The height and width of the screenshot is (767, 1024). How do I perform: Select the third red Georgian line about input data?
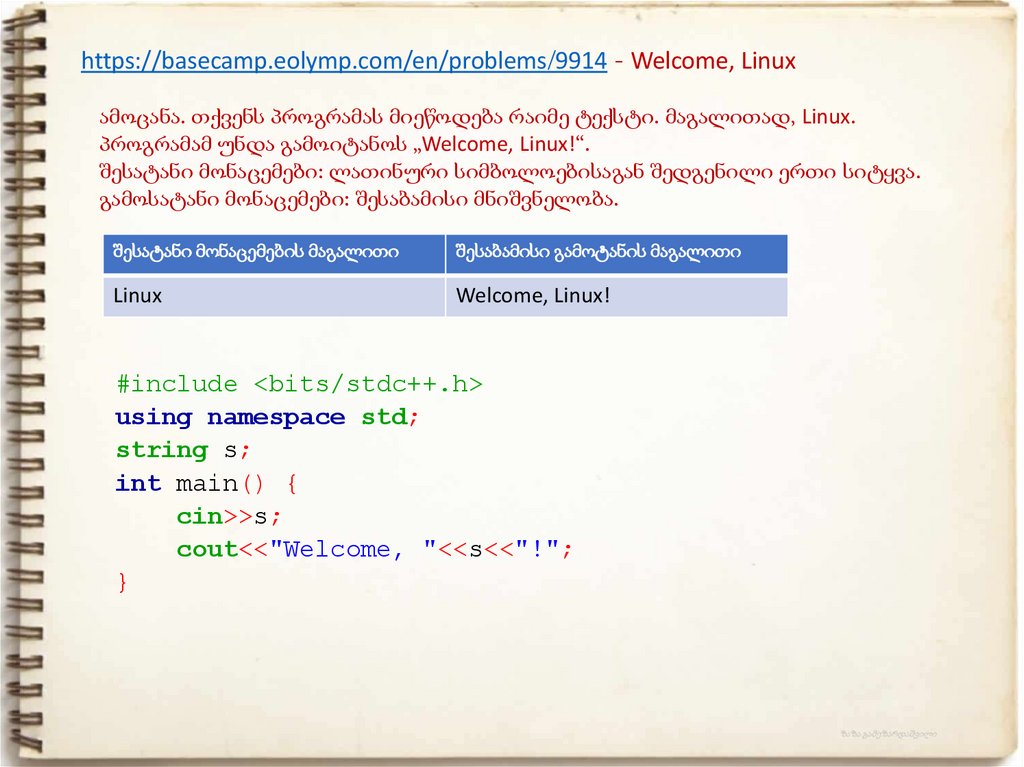[x=509, y=172]
